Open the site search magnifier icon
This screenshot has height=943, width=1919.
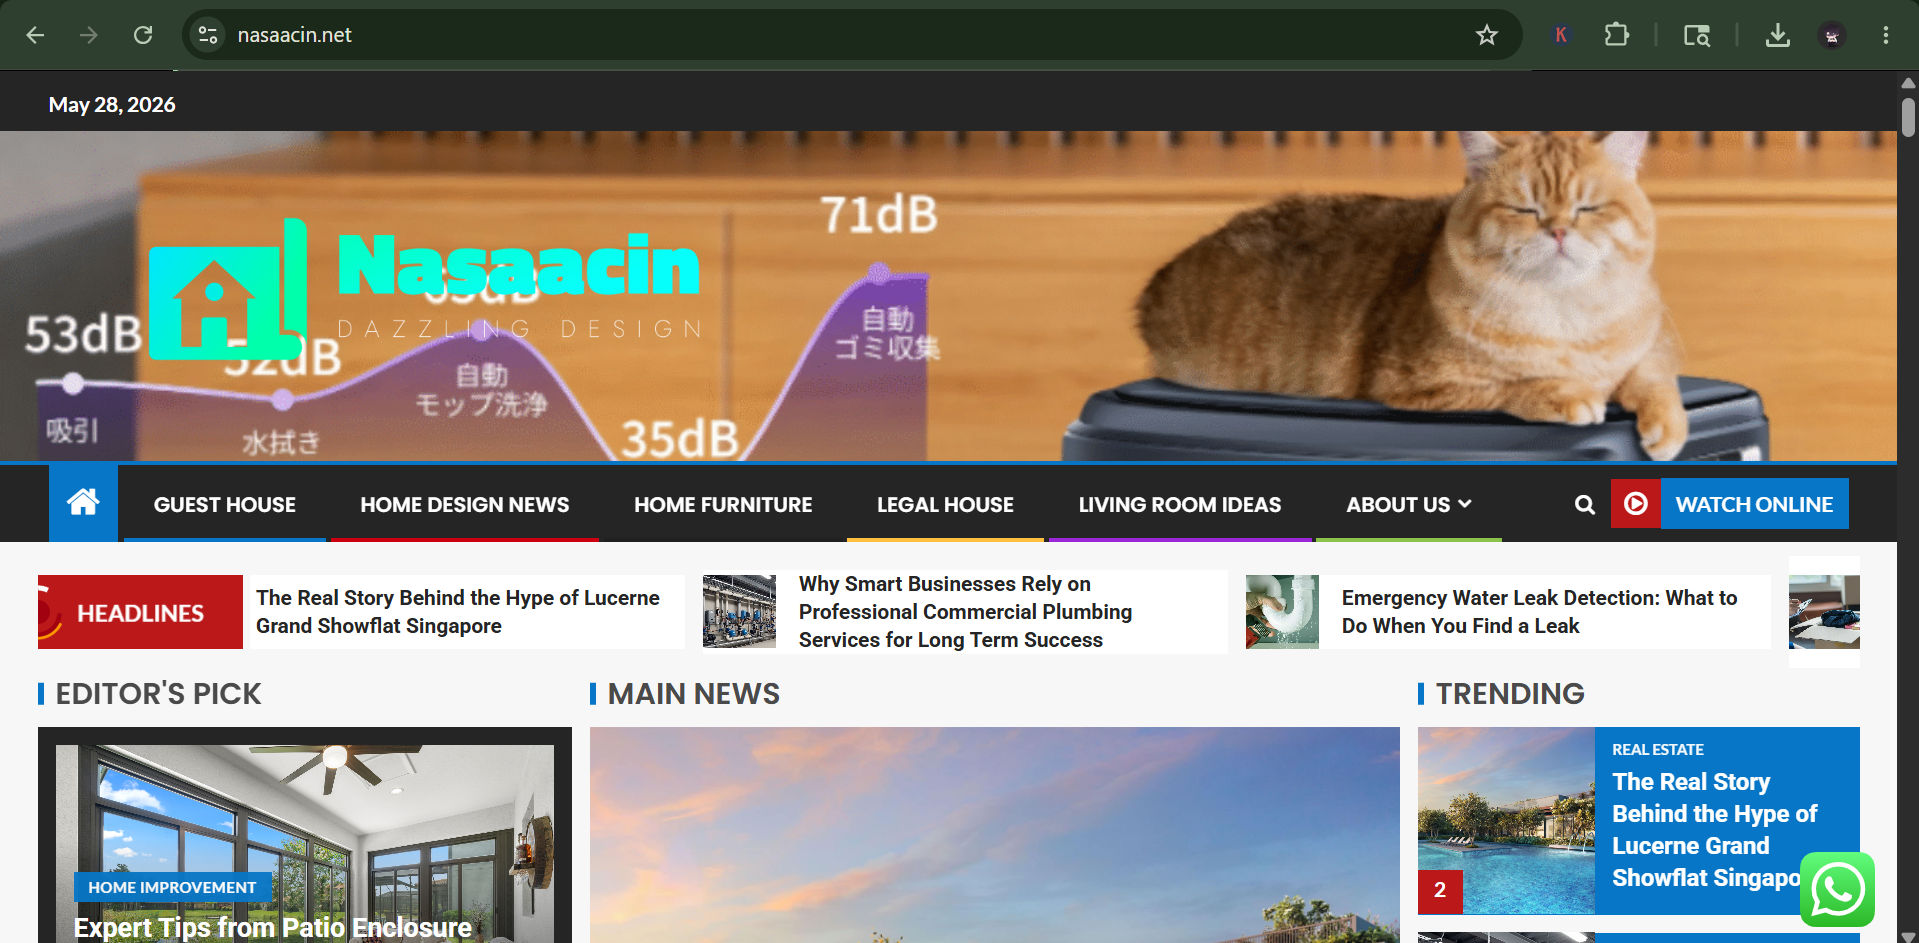(1585, 505)
